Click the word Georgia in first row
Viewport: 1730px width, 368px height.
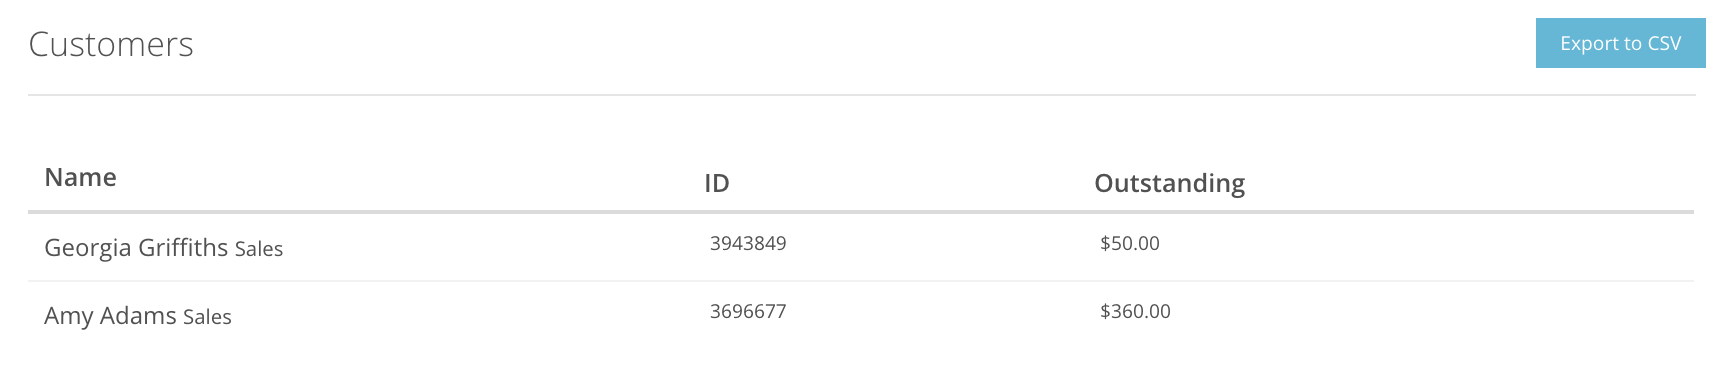pyautogui.click(x=88, y=248)
